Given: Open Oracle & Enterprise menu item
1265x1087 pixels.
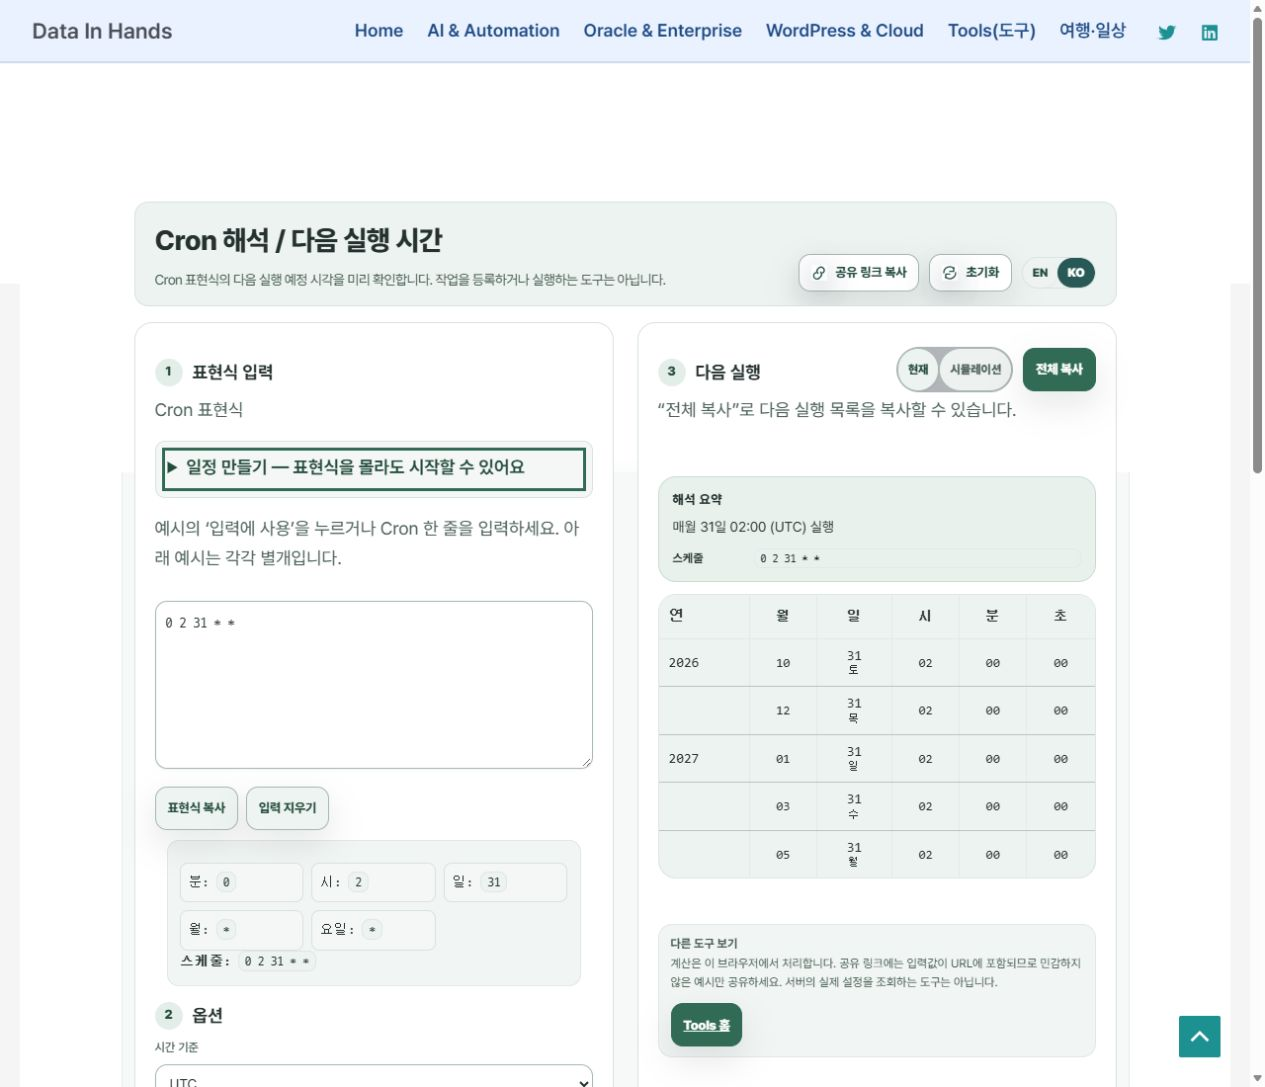Looking at the screenshot, I should [663, 30].
